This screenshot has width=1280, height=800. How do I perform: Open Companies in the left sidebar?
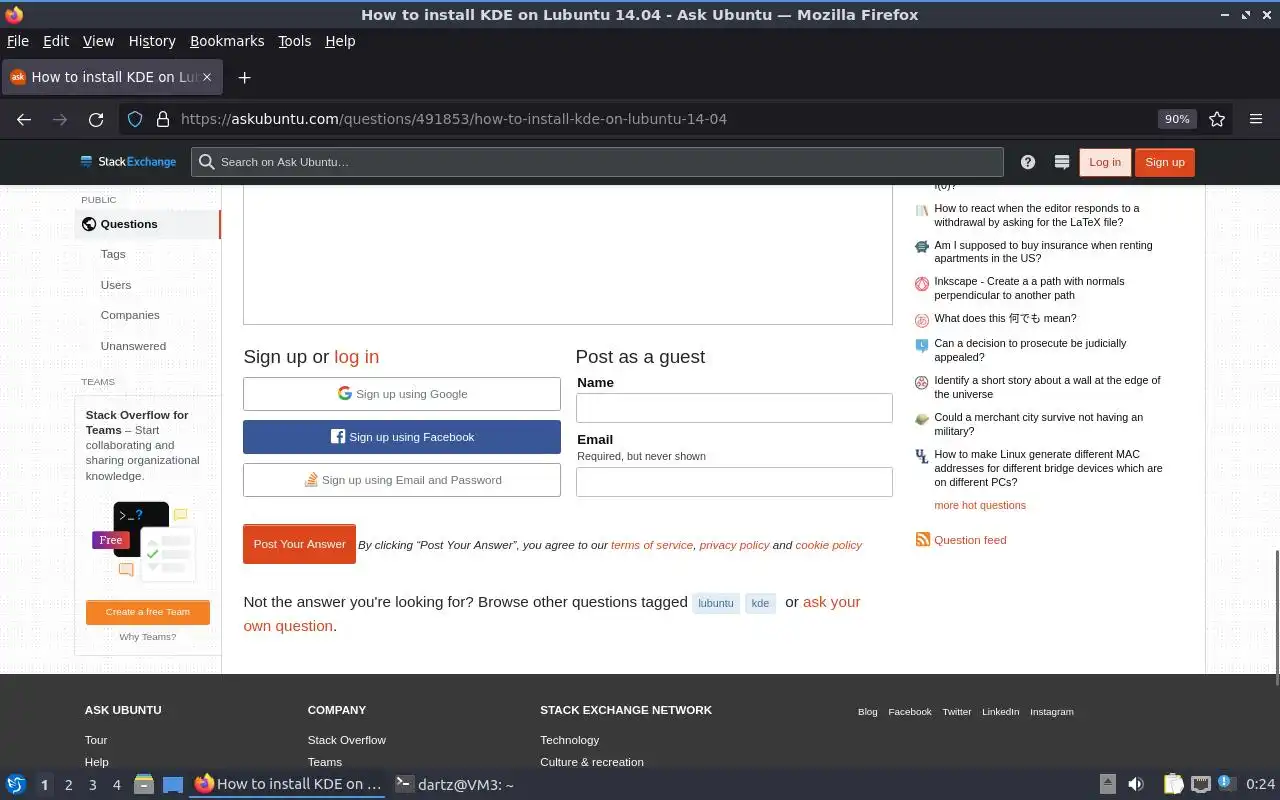pyautogui.click(x=130, y=315)
